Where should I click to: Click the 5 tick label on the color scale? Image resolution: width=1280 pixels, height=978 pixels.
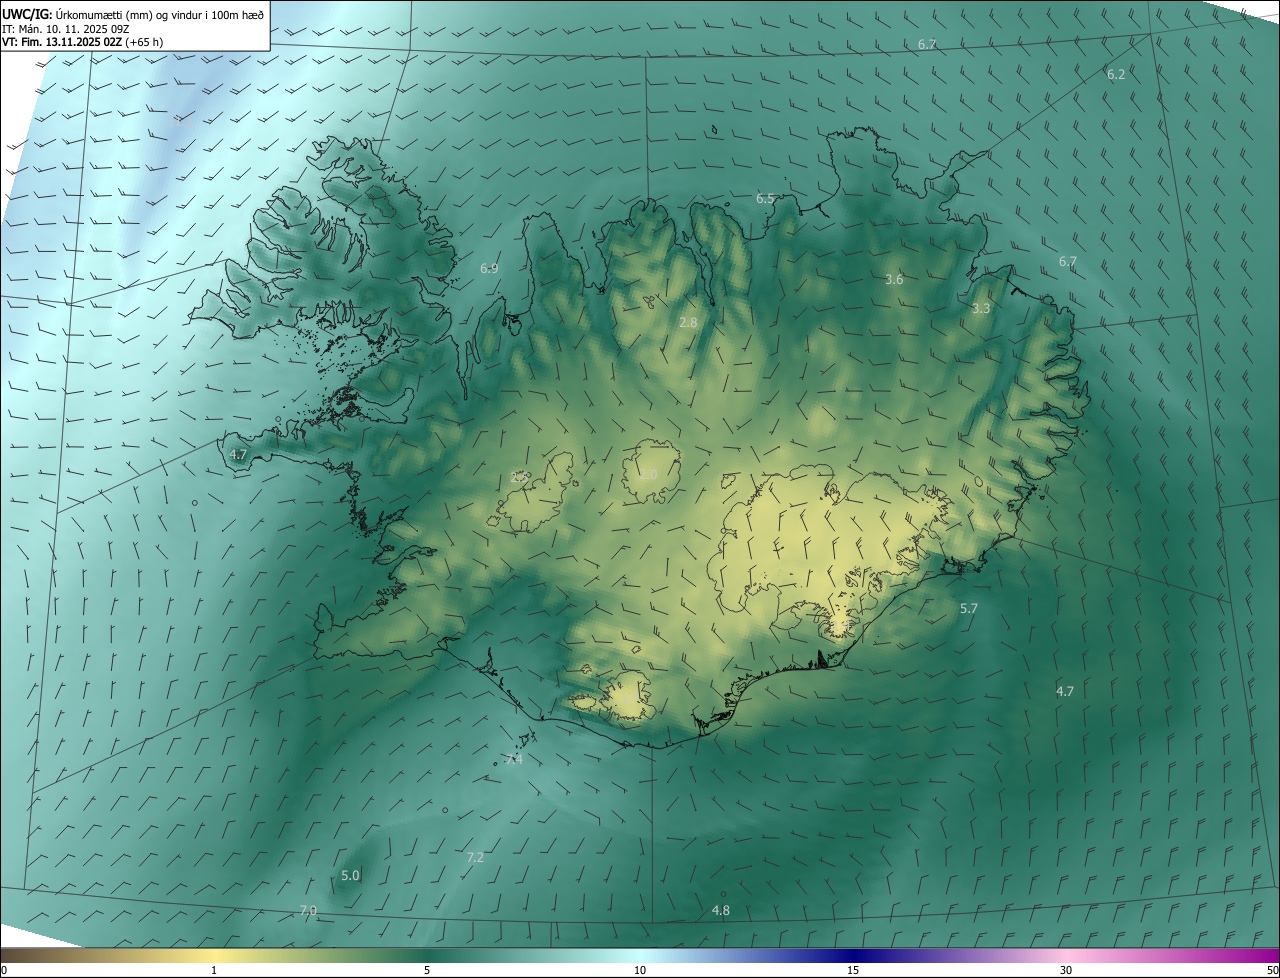(x=427, y=970)
